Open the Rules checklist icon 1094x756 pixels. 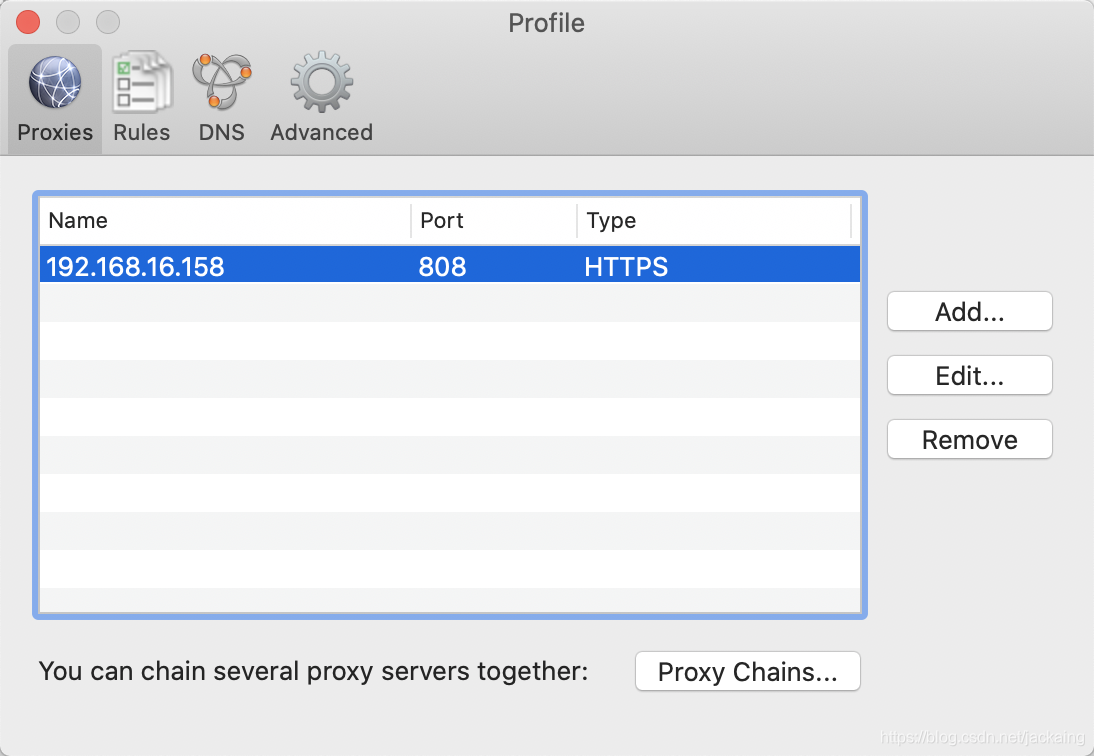click(142, 81)
